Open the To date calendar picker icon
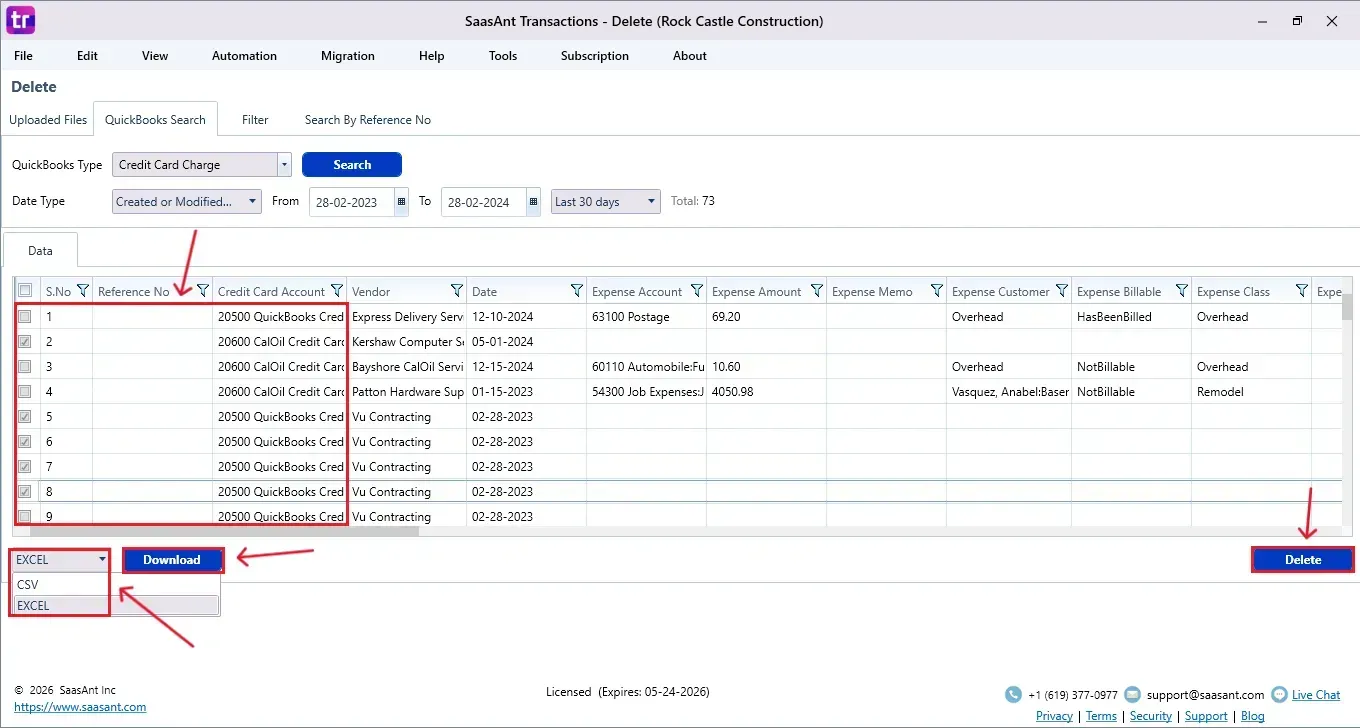This screenshot has height=728, width=1360. 534,201
